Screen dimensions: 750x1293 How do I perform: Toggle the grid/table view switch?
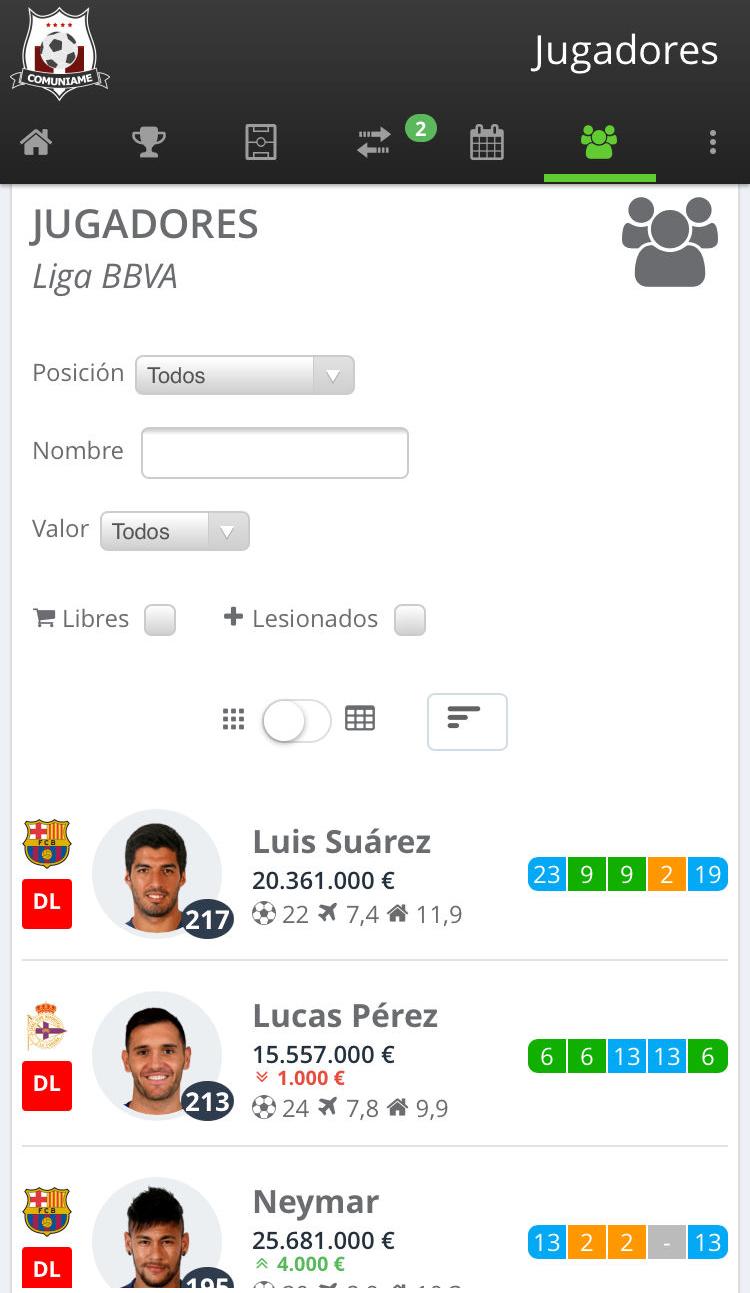[x=296, y=721]
